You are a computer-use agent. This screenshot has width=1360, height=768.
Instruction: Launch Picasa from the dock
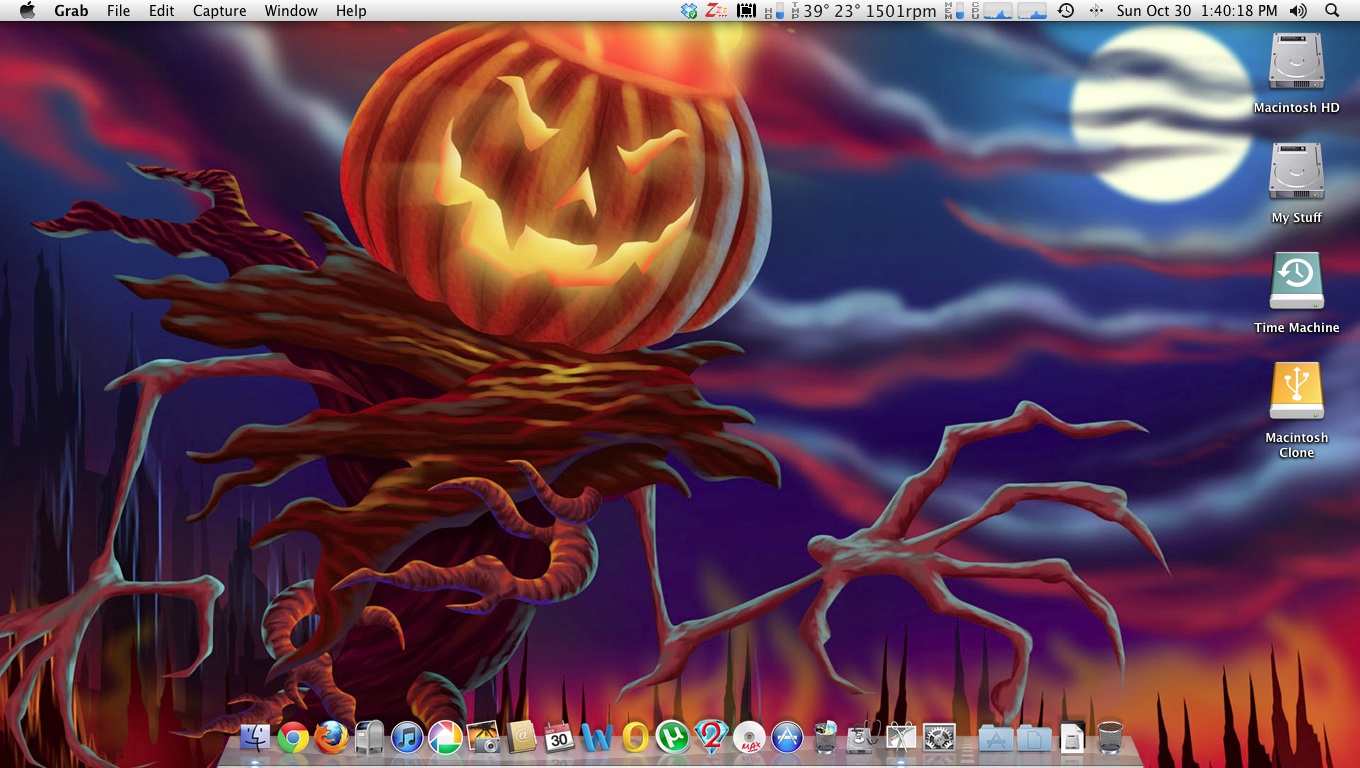pyautogui.click(x=445, y=738)
